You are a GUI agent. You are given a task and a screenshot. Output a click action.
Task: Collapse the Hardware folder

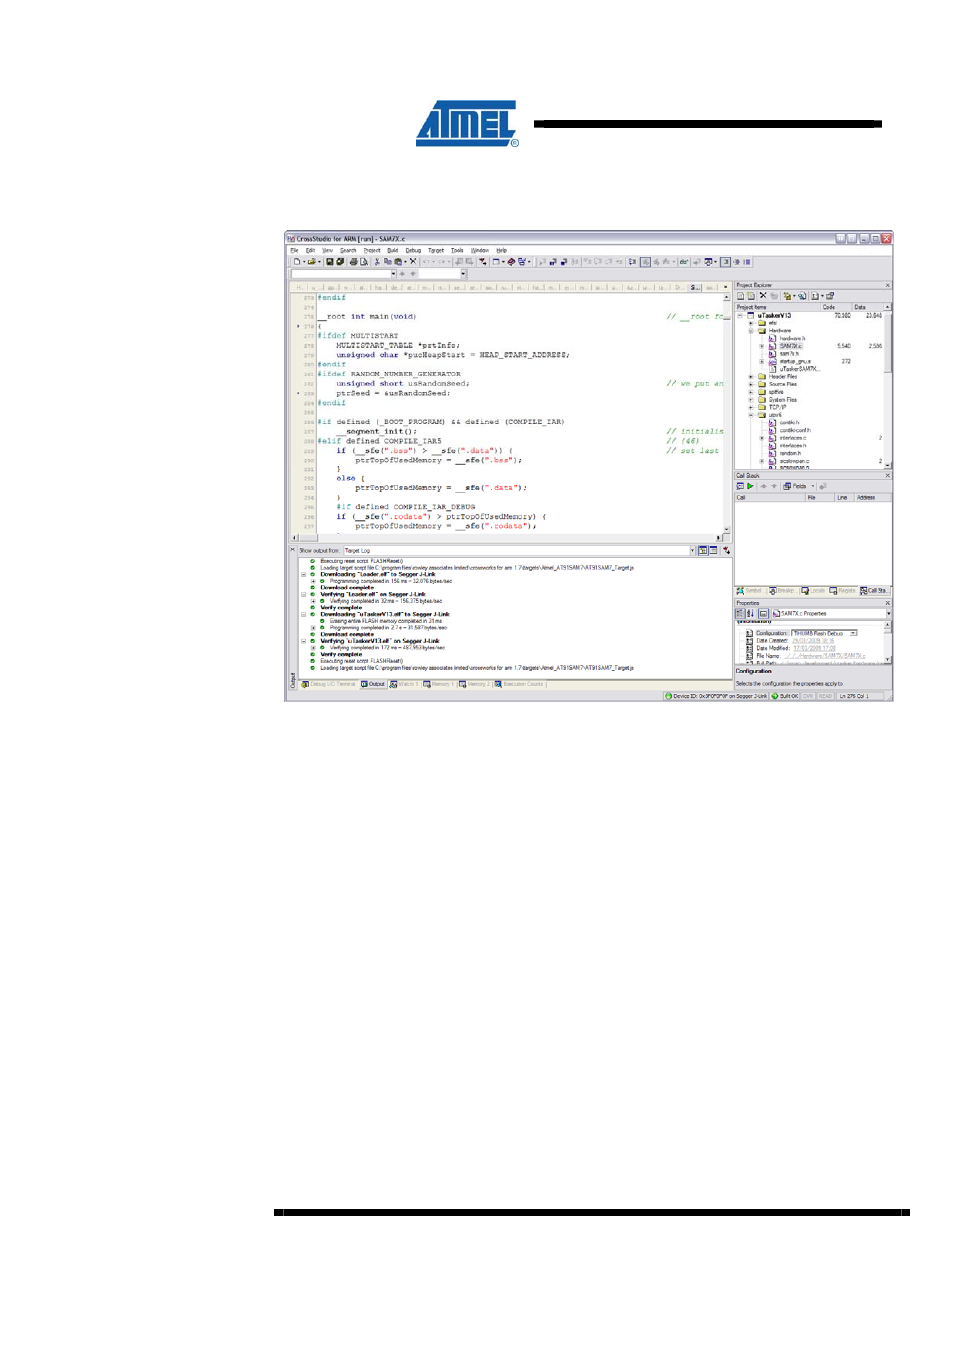[751, 331]
